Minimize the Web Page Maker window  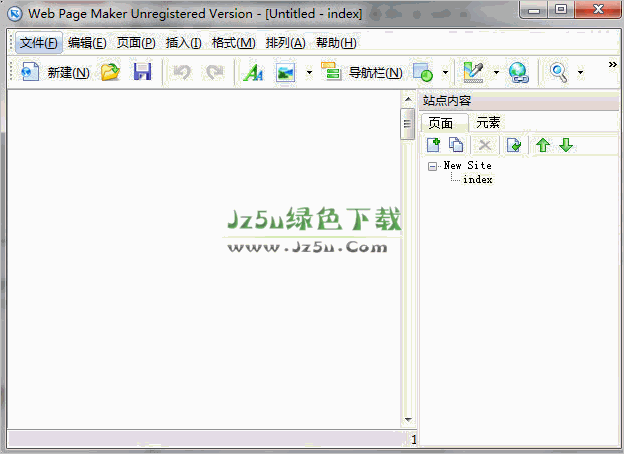(534, 10)
